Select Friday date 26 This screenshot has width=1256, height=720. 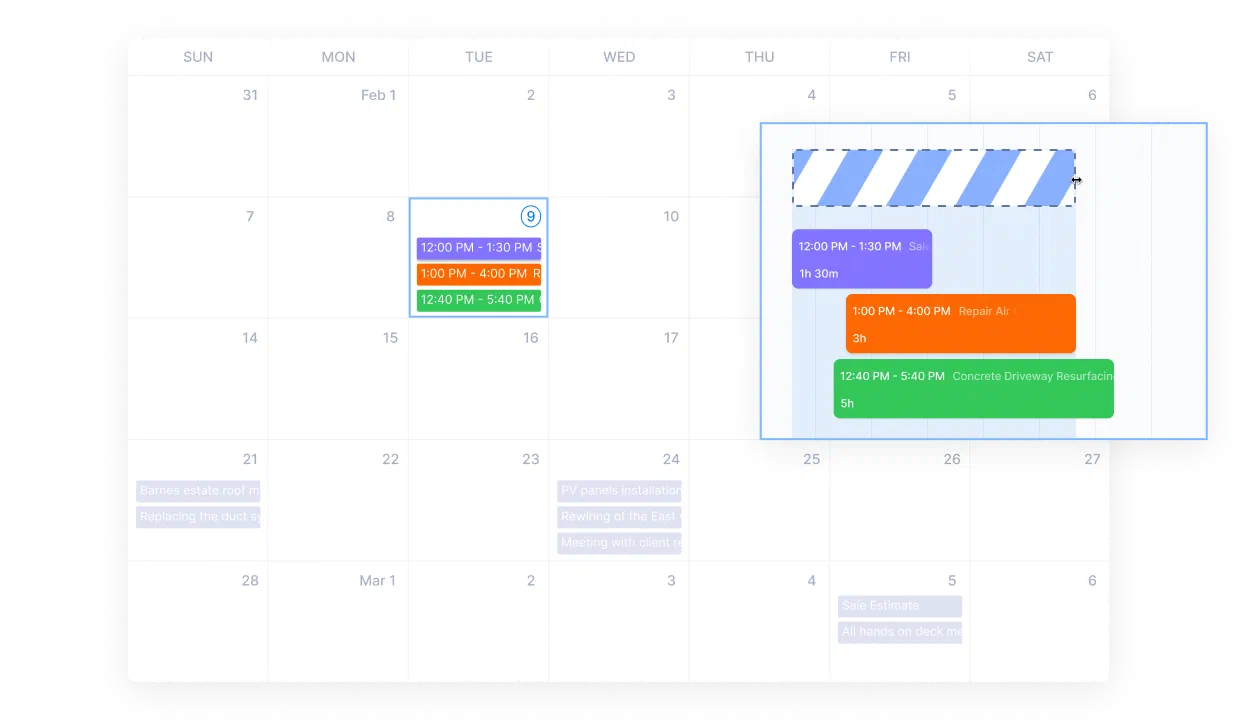(952, 459)
